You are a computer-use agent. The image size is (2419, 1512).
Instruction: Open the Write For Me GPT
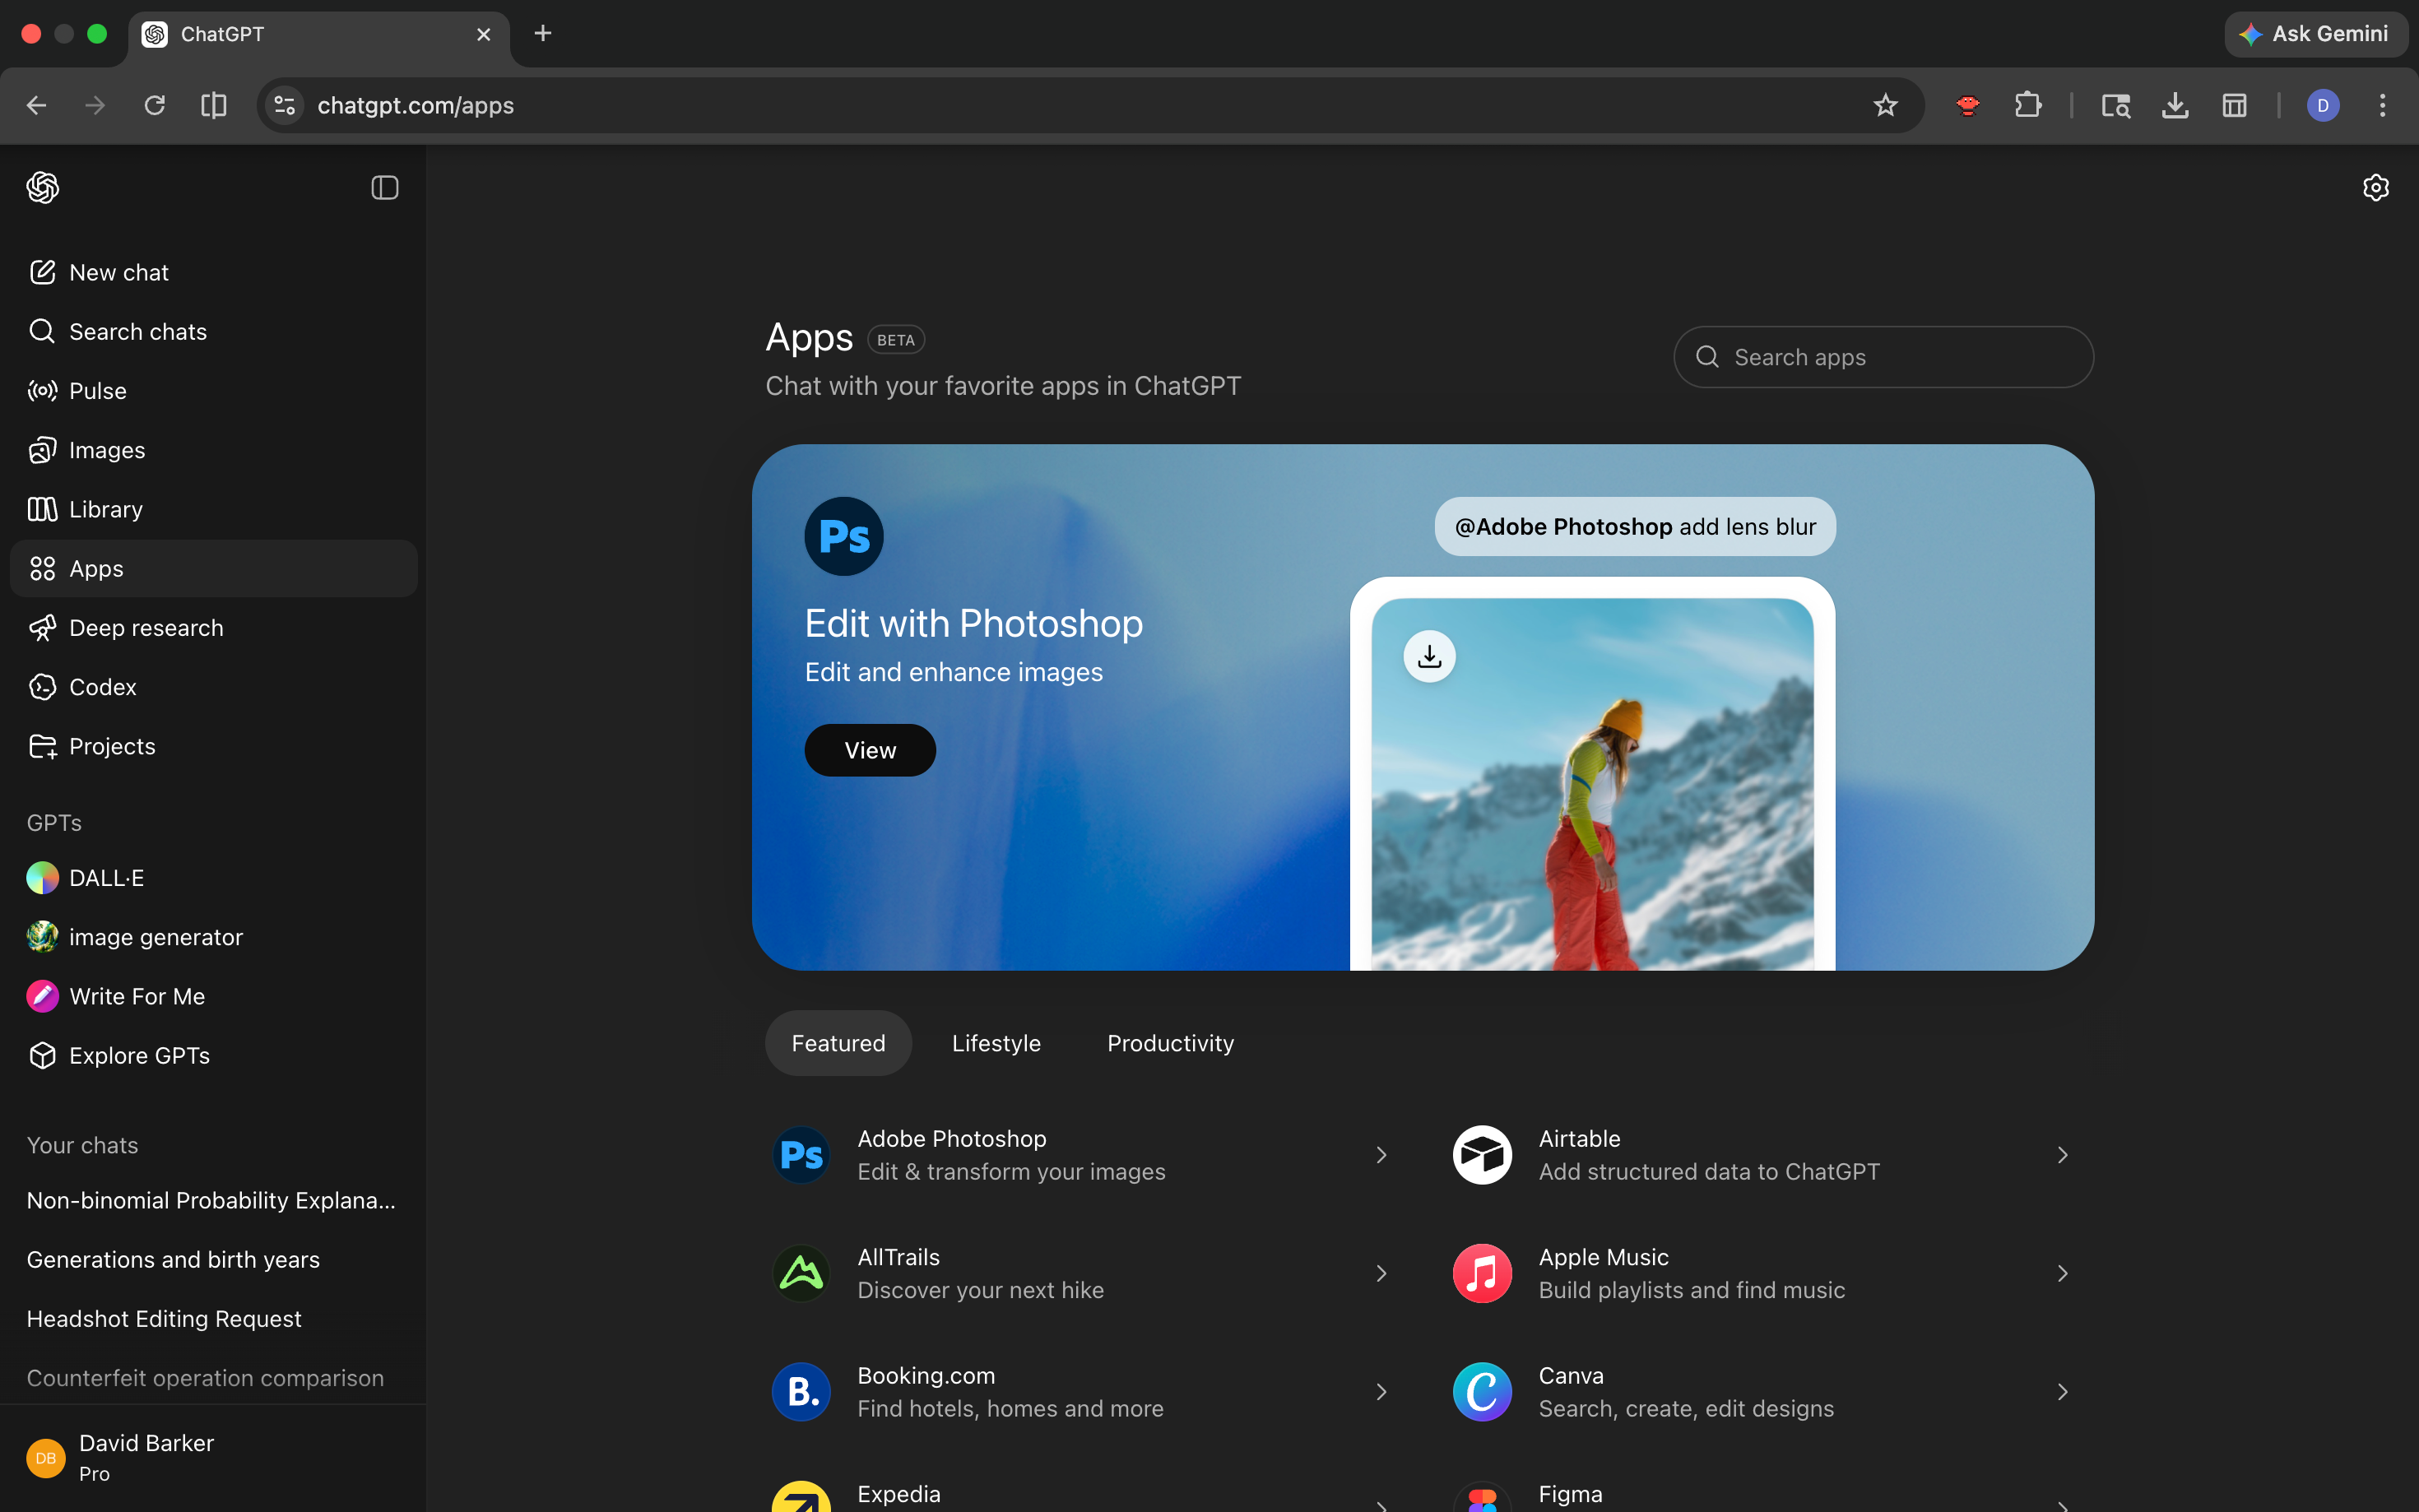coord(213,996)
